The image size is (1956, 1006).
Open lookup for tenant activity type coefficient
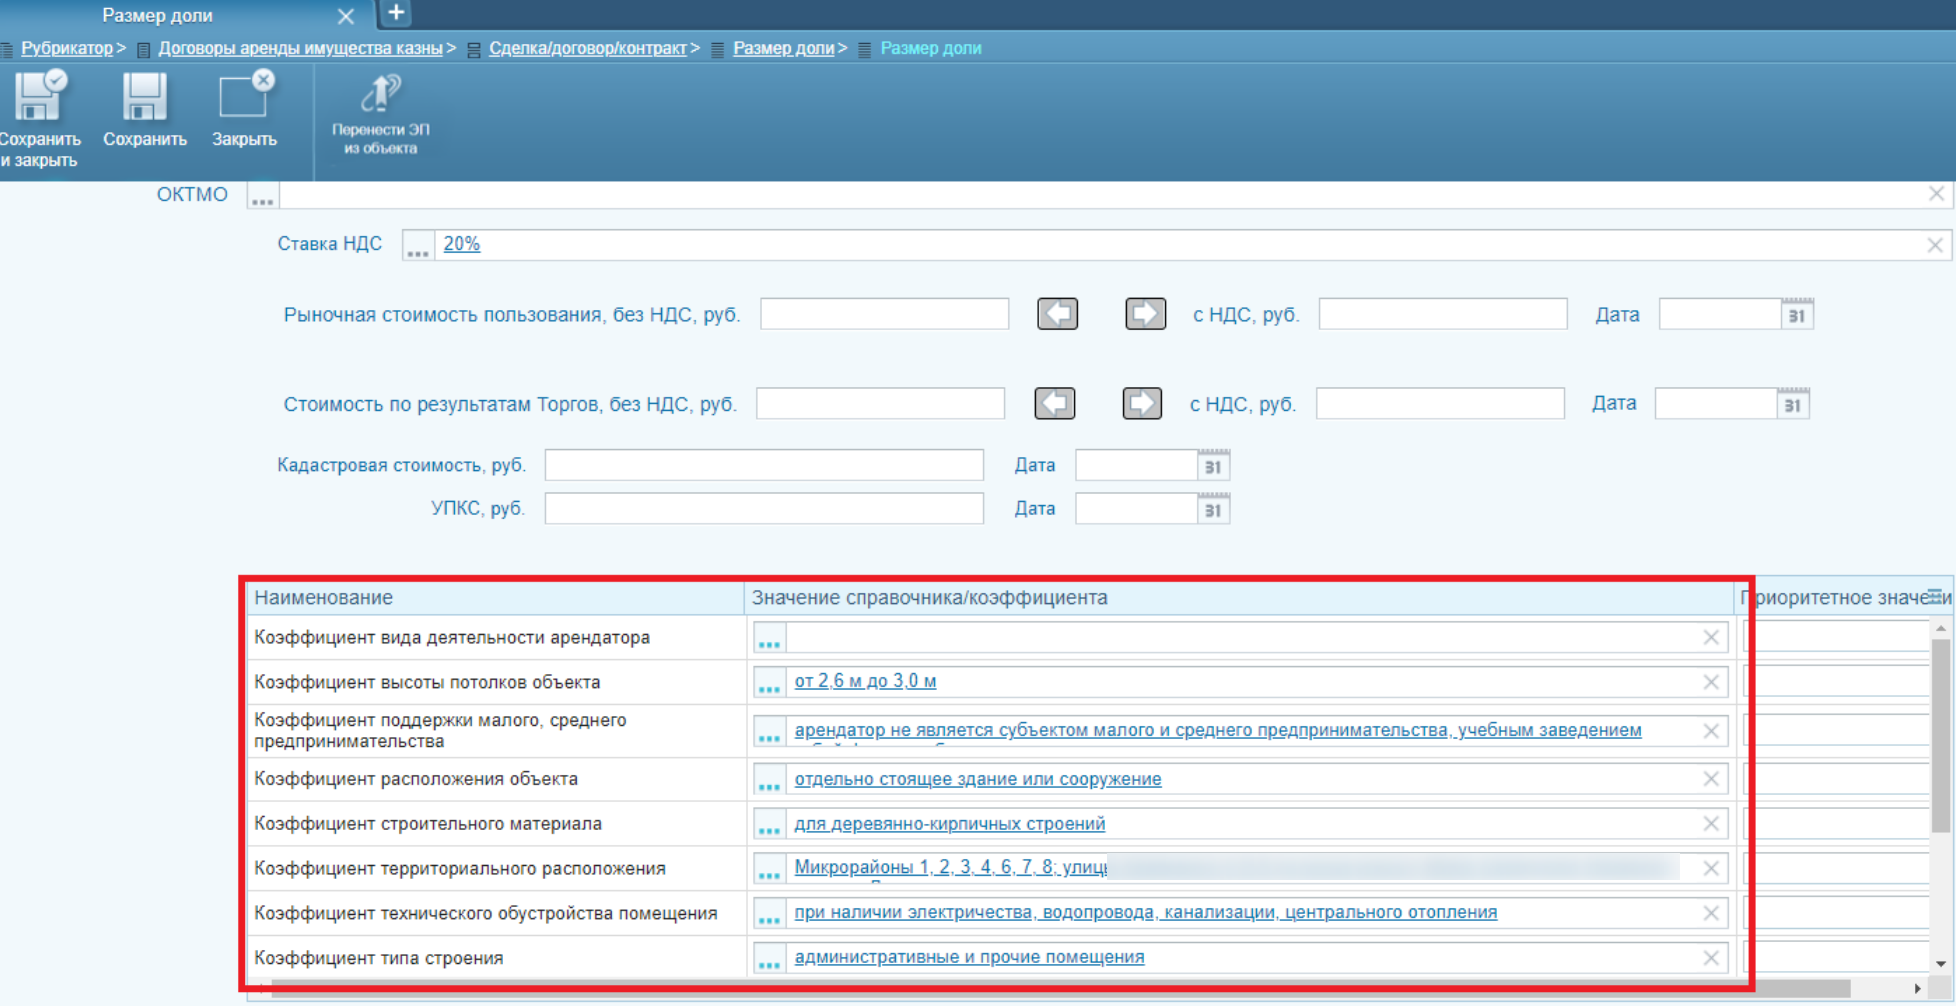click(x=769, y=638)
